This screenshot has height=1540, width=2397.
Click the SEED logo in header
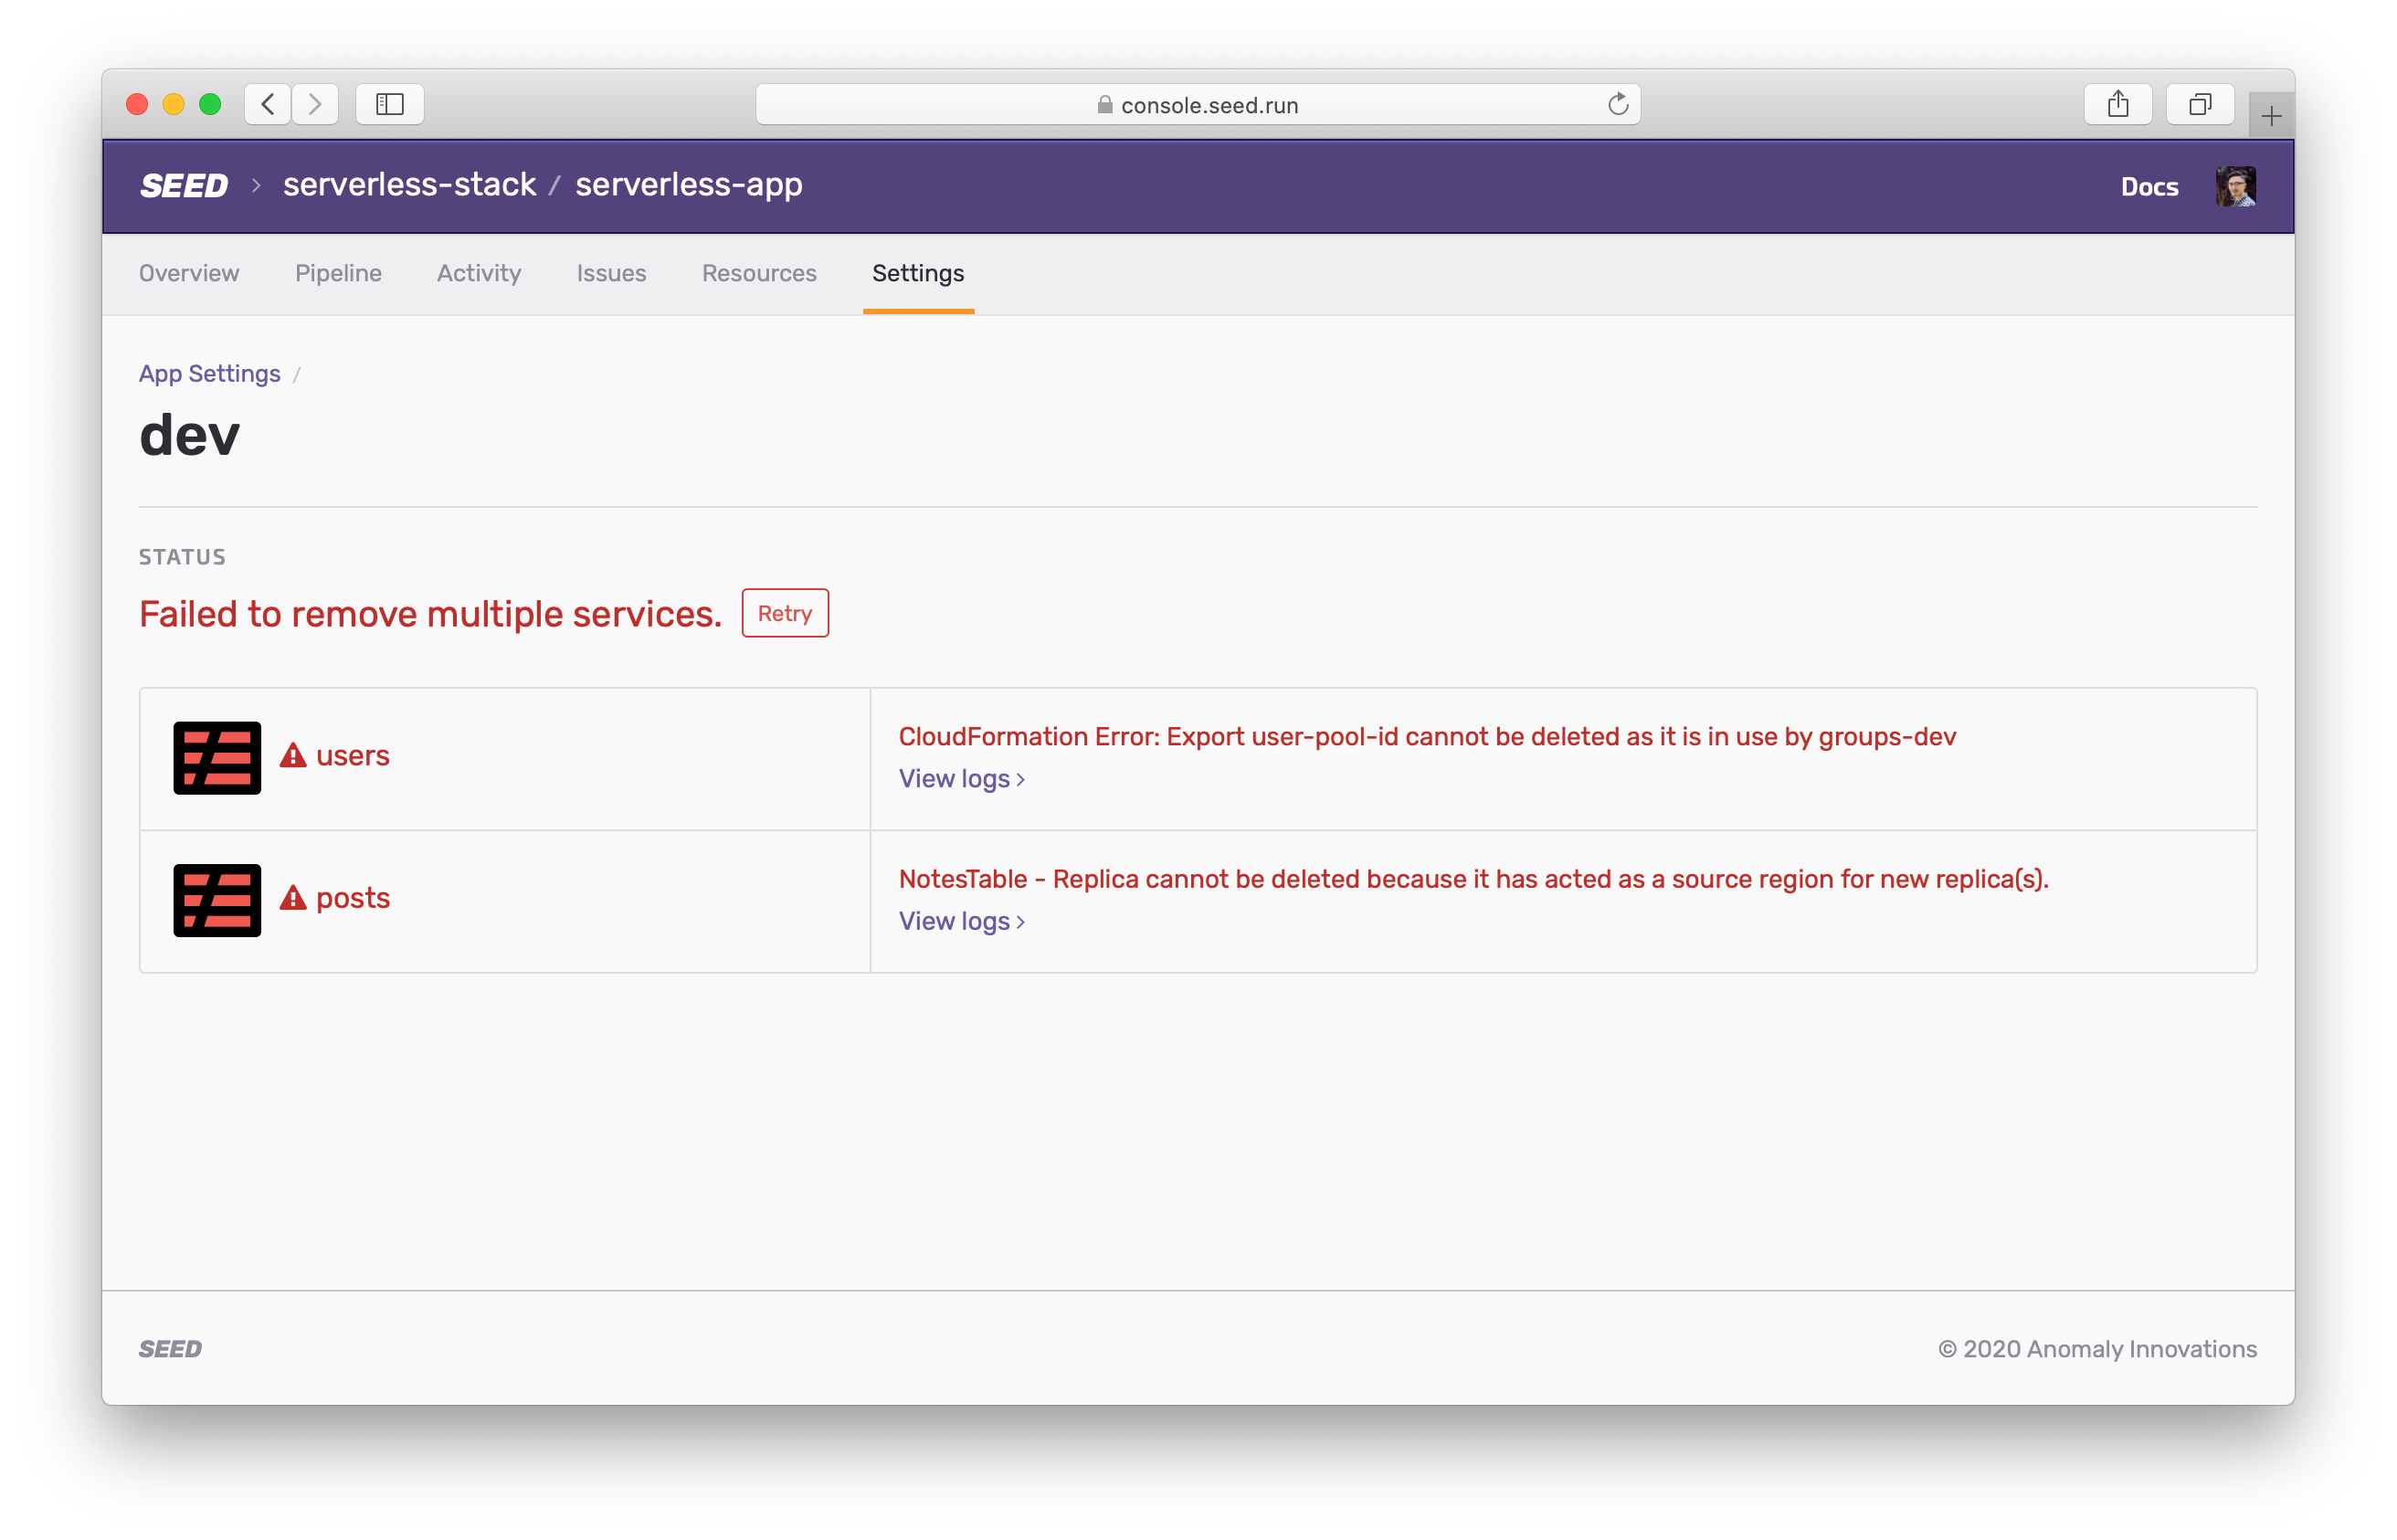tap(184, 186)
